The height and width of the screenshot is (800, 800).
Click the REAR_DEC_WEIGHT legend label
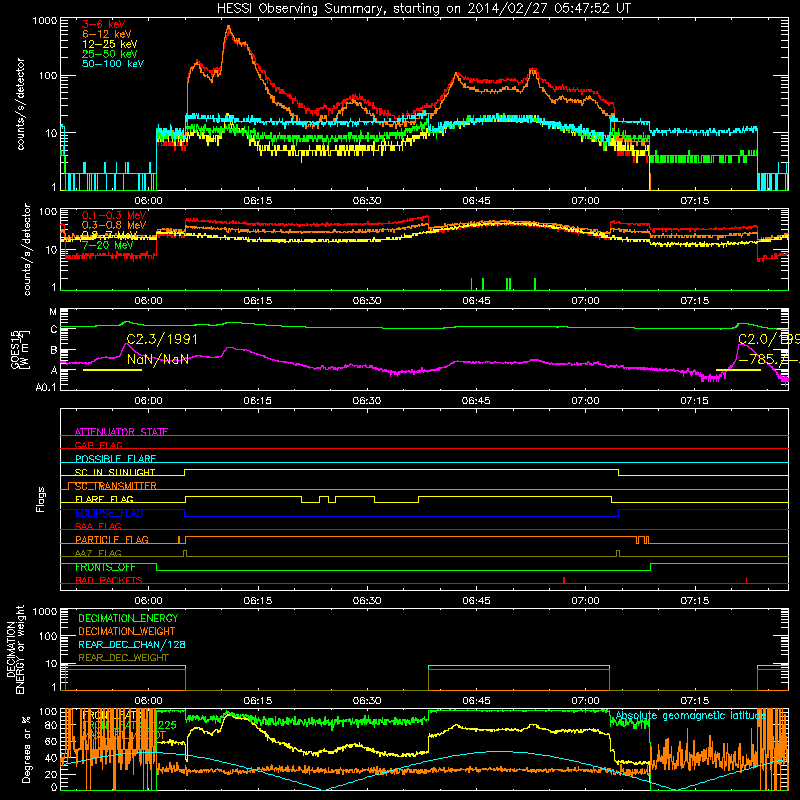[x=123, y=658]
